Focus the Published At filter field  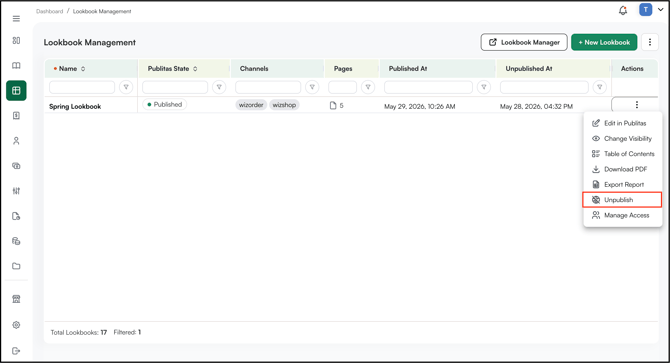429,87
